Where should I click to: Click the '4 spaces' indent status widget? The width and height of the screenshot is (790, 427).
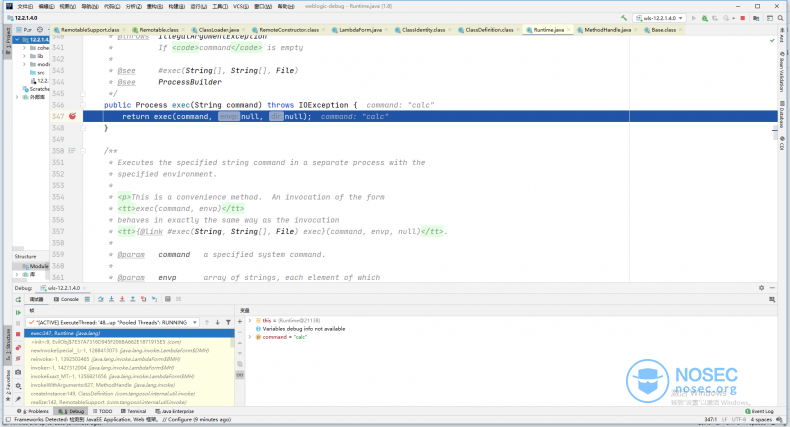761,419
